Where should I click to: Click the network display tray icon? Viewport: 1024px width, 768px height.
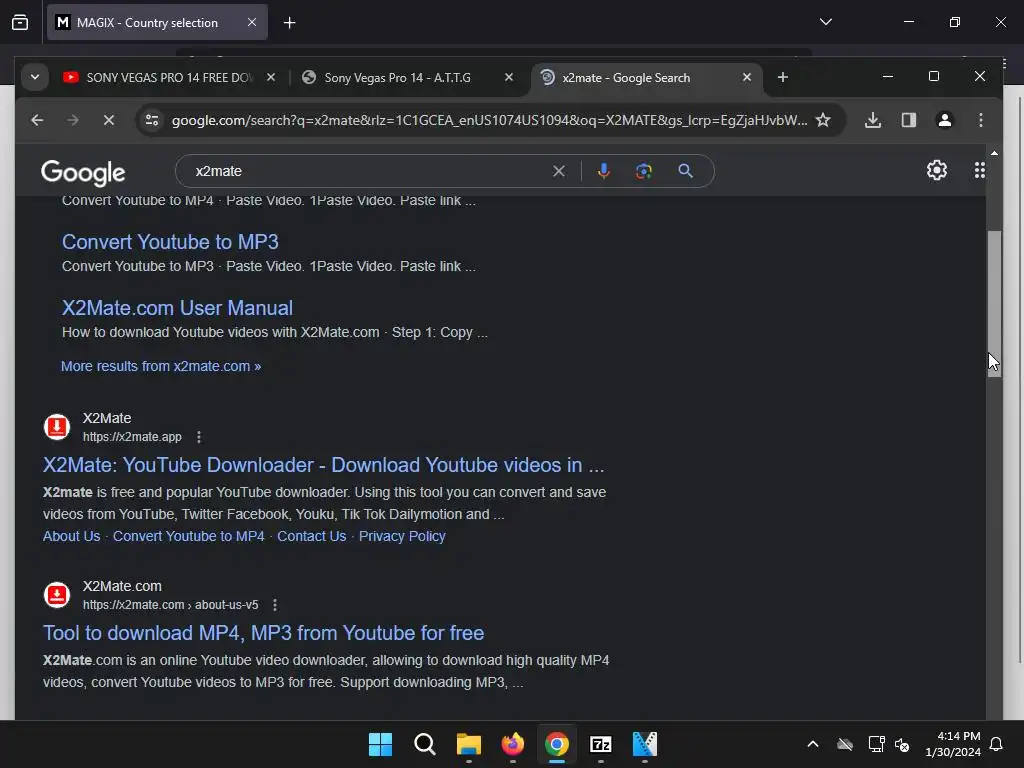point(876,744)
